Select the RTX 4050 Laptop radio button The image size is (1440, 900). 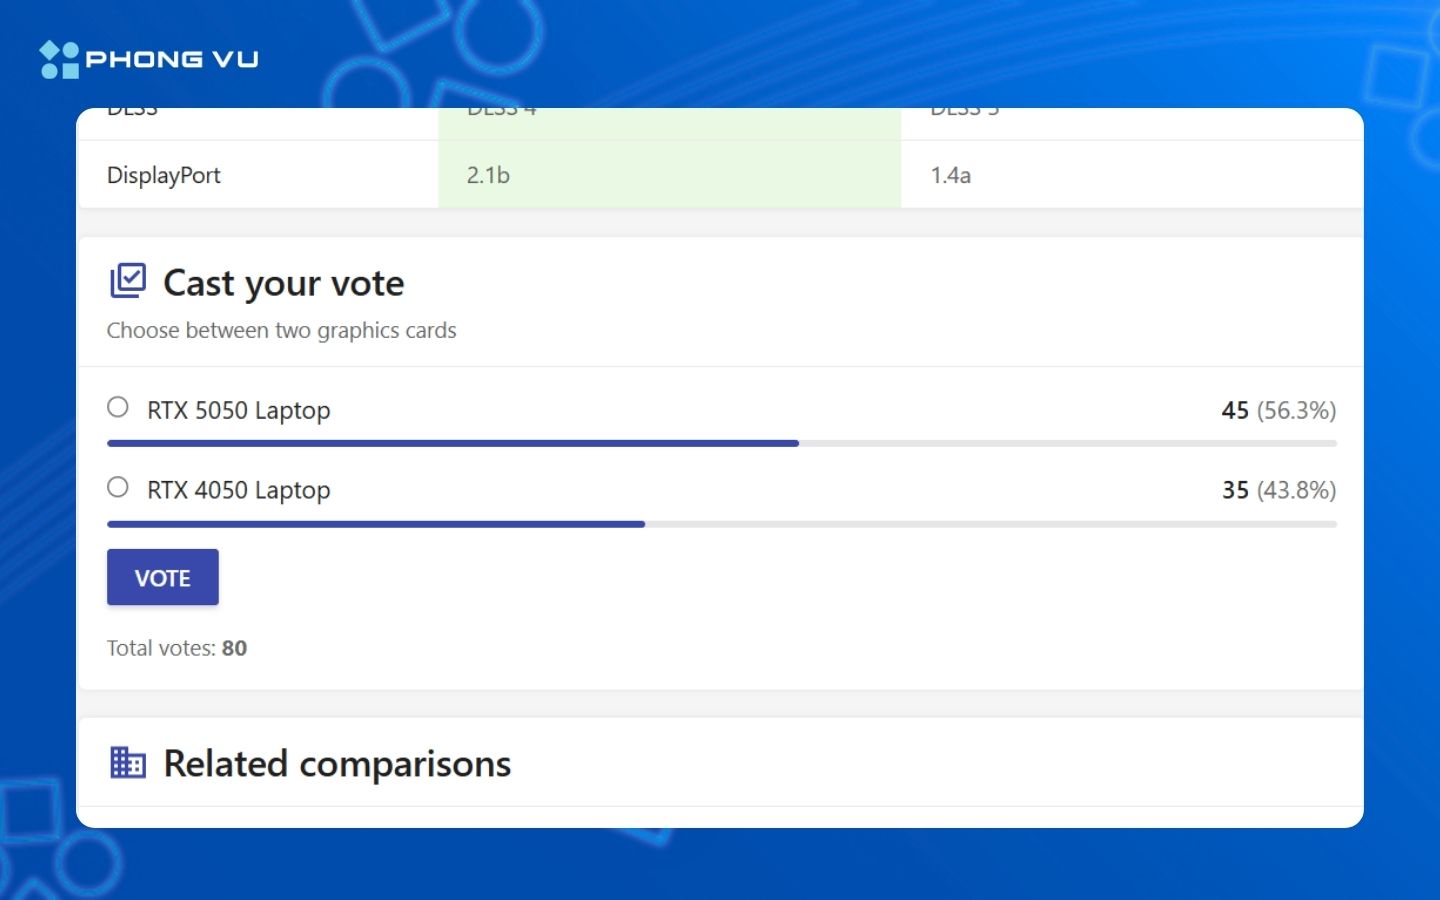point(118,487)
